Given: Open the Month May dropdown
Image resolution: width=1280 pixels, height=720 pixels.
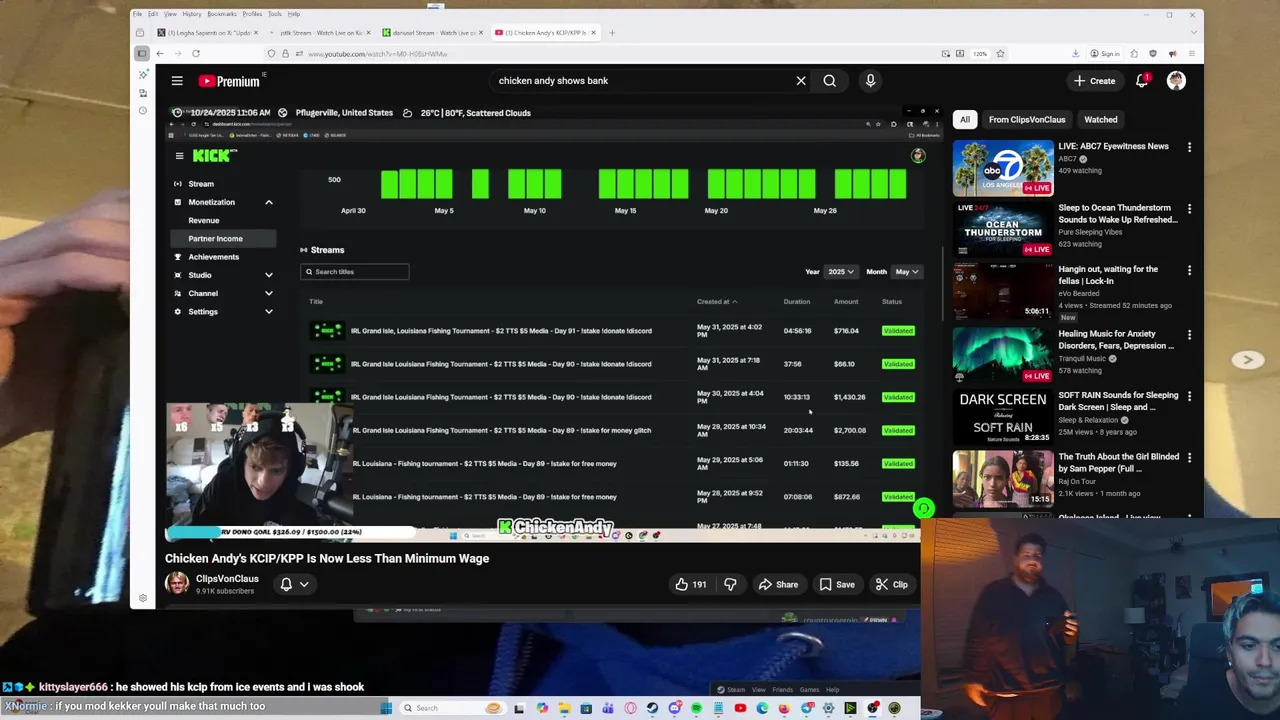Looking at the screenshot, I should coord(907,272).
